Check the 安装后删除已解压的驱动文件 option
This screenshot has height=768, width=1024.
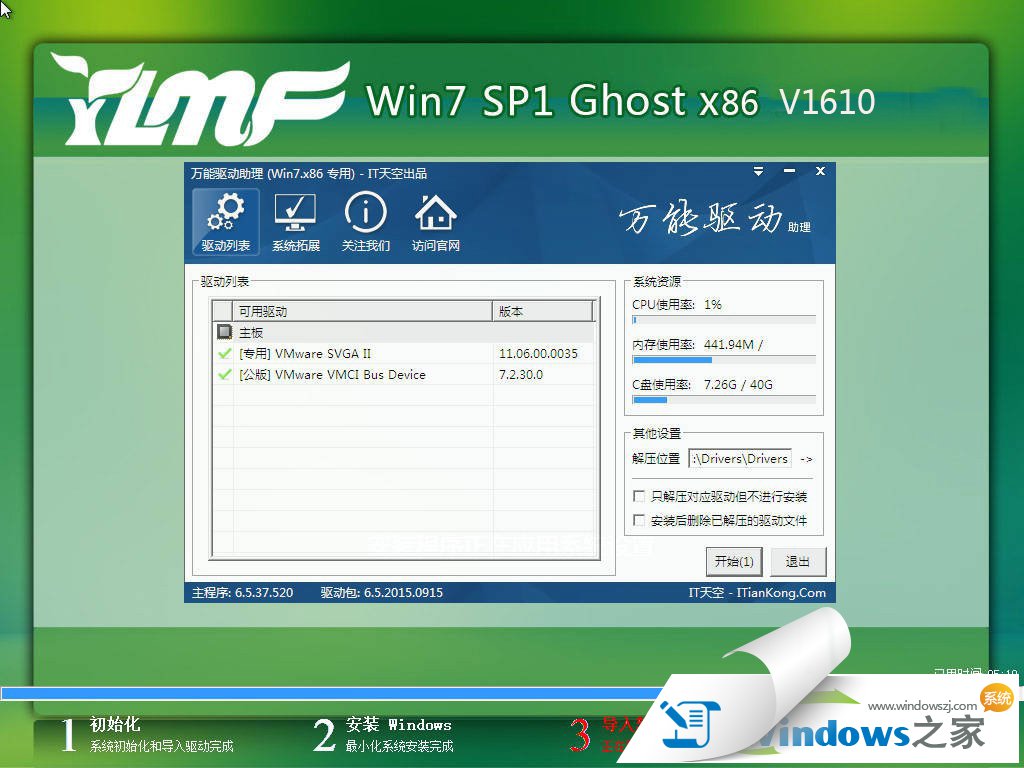(x=638, y=518)
